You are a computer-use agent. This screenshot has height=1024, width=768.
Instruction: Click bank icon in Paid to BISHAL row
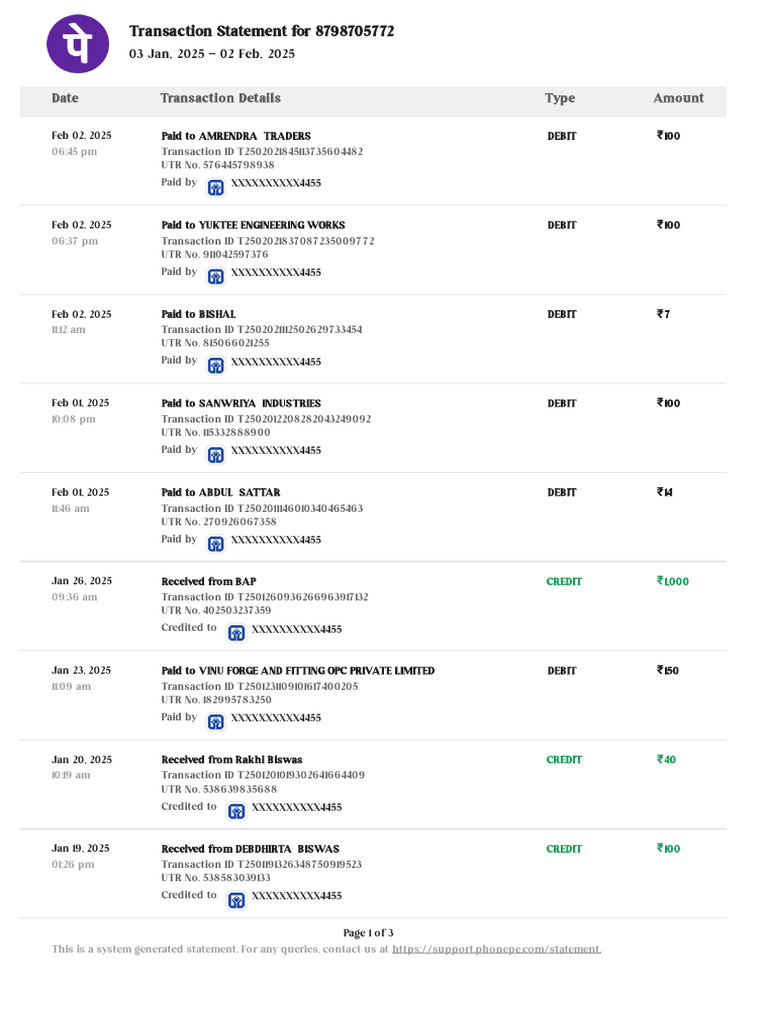point(215,365)
